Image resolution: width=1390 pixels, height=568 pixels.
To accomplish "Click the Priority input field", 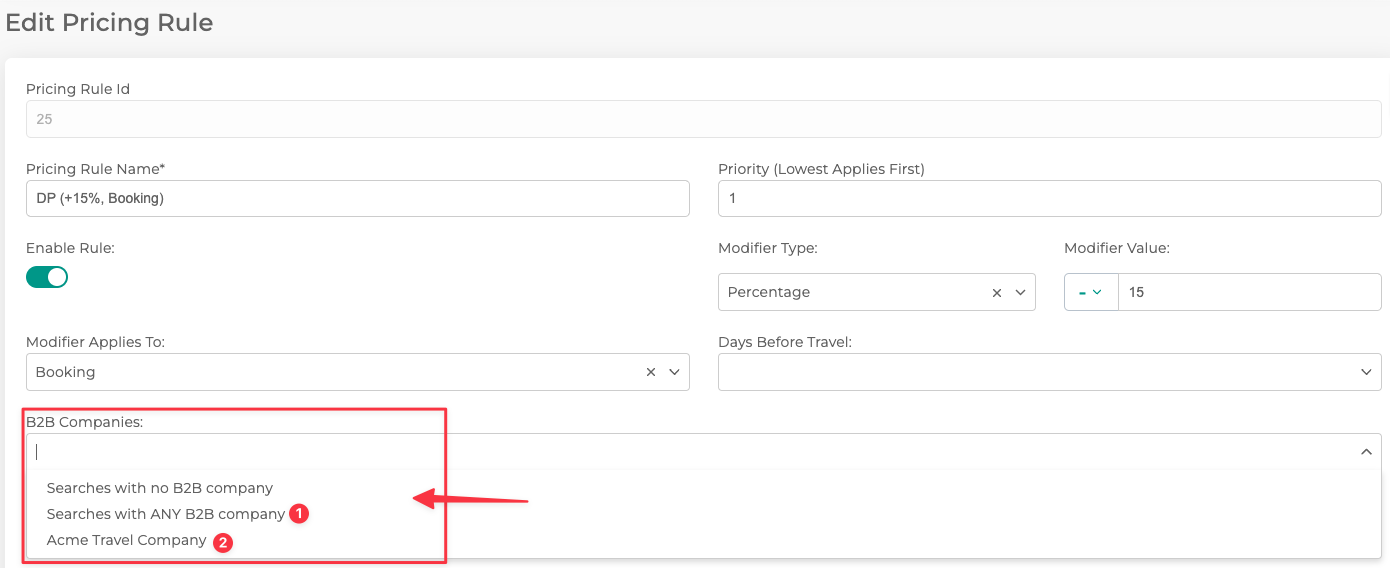I will click(x=1049, y=198).
